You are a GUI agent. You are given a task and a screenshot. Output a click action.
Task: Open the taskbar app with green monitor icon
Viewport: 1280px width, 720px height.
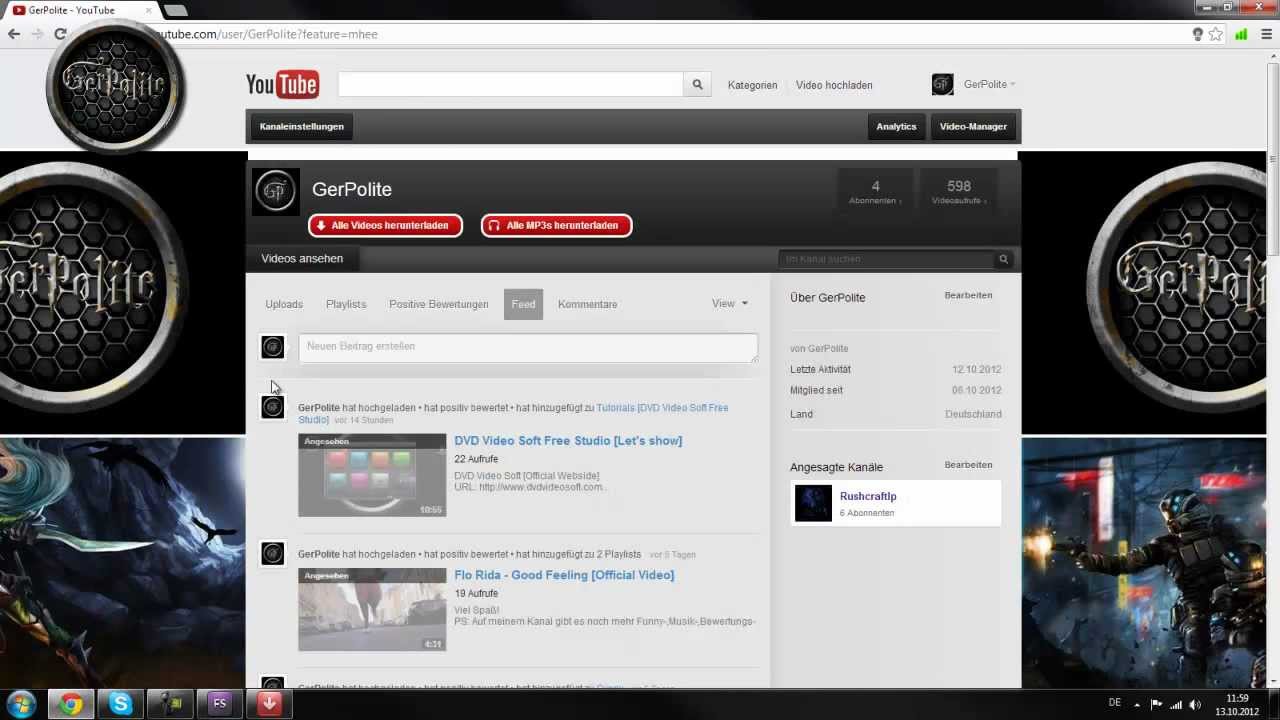click(169, 704)
